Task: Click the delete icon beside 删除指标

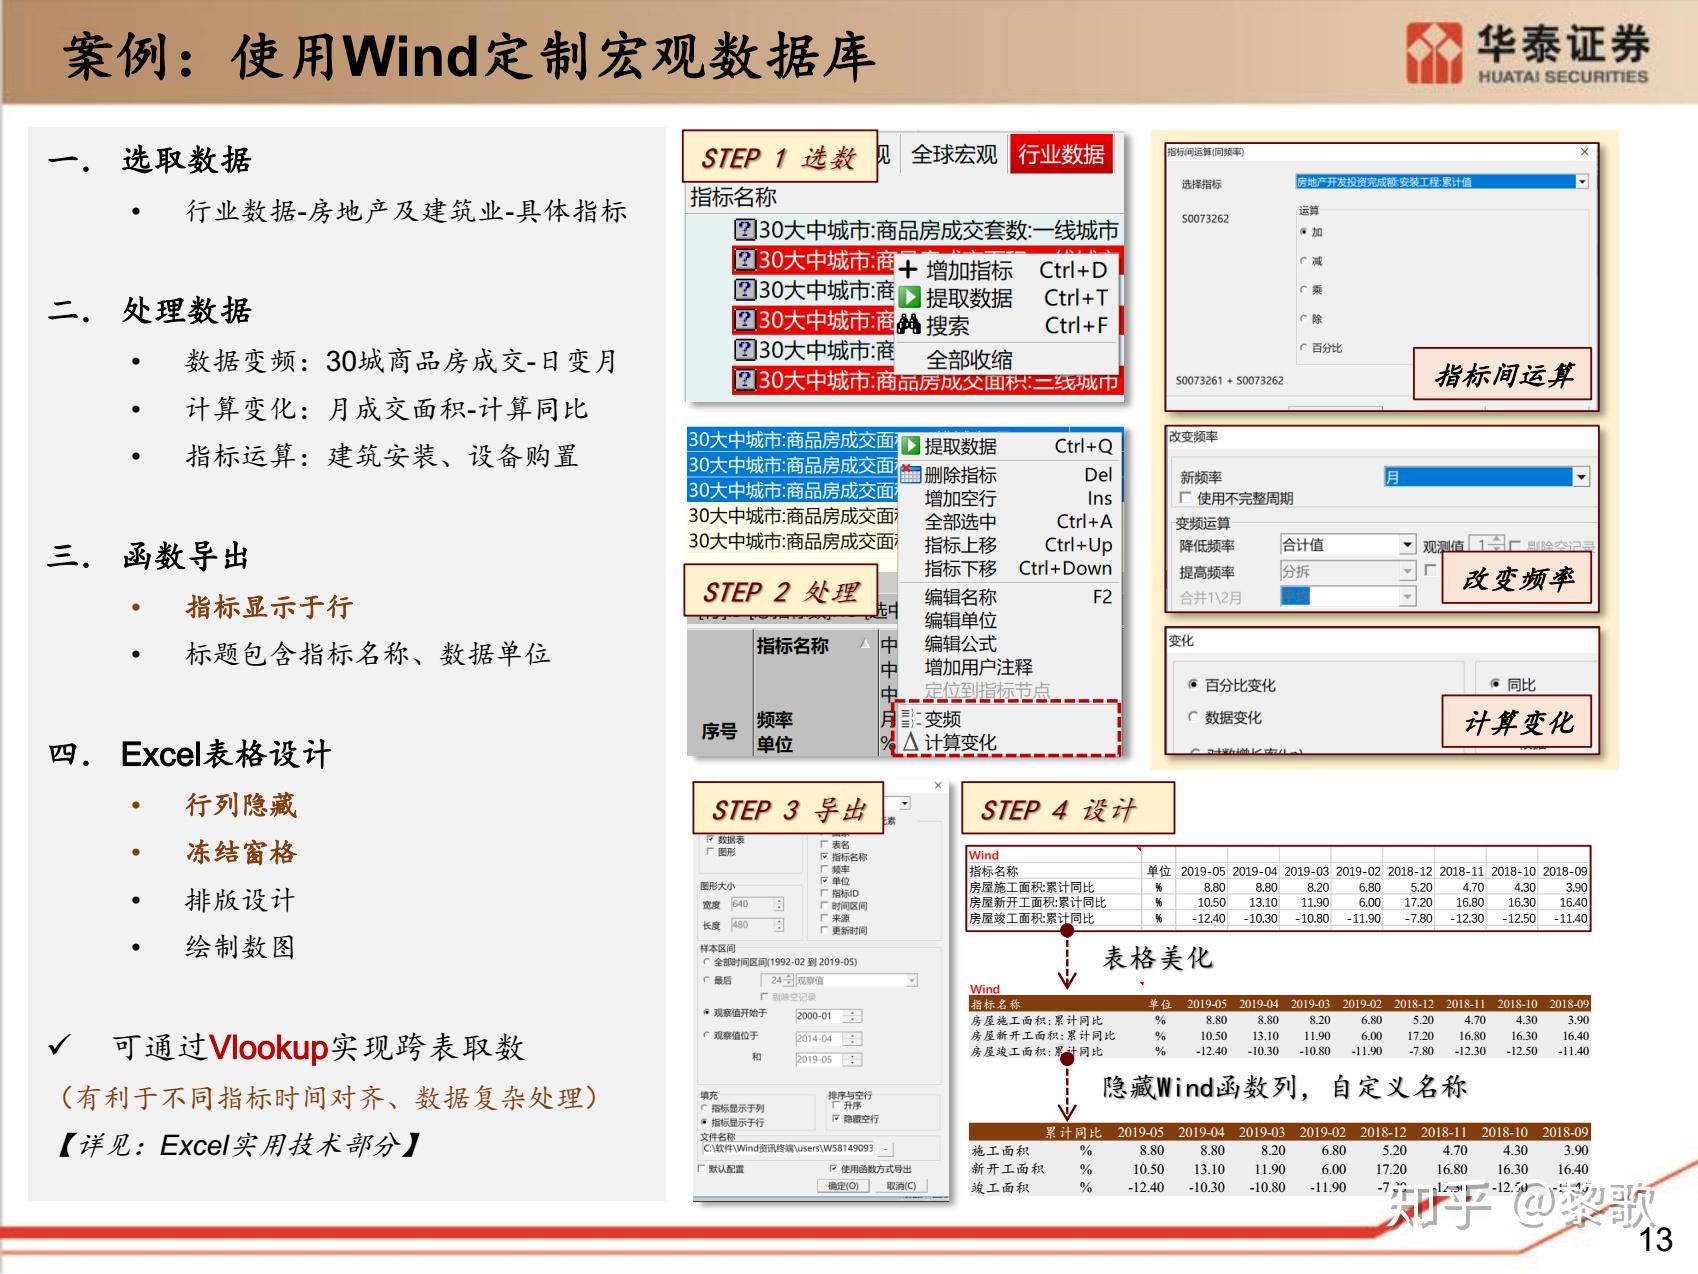Action: tap(910, 474)
